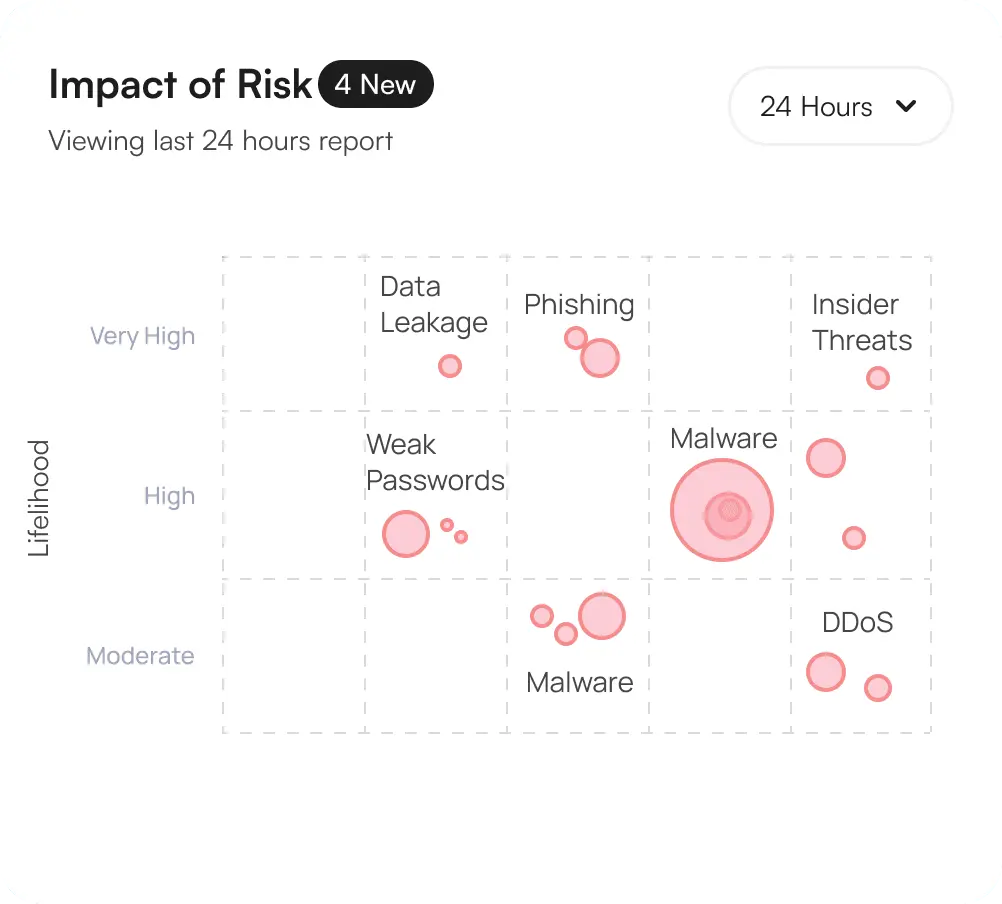Click the largest Phishing bubble
1002x904 pixels.
599,356
